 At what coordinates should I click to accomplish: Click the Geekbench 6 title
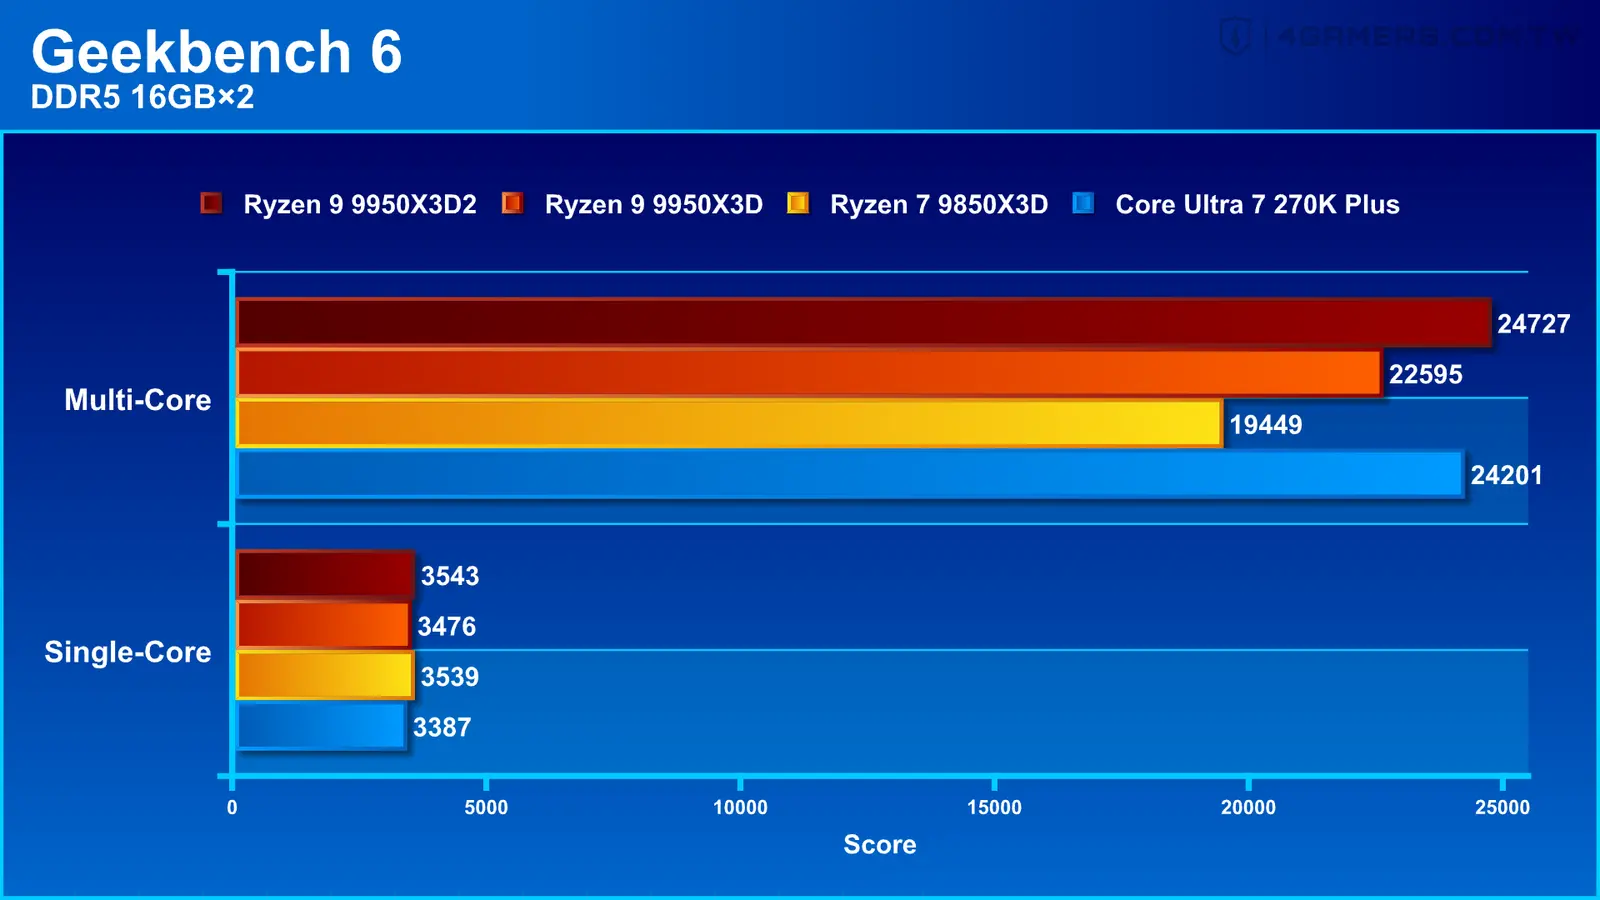pos(217,52)
